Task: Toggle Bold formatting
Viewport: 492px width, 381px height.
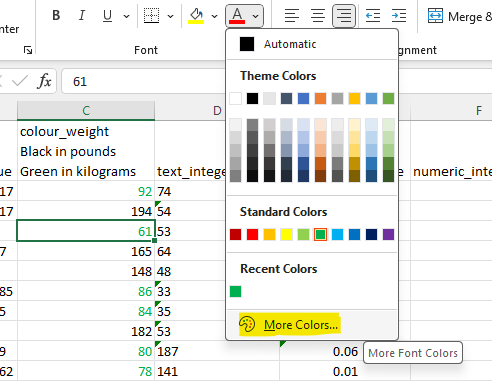Action: (x=56, y=15)
